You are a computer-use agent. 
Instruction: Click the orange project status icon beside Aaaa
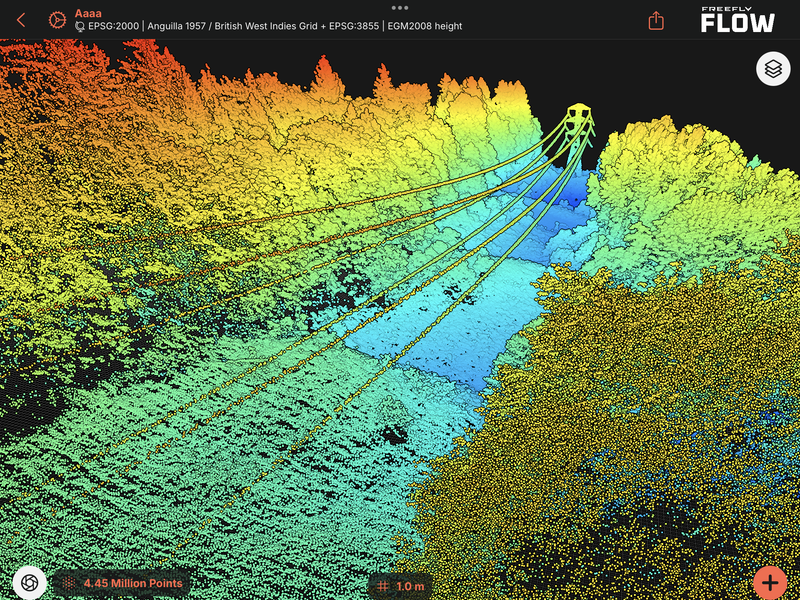pos(56,20)
